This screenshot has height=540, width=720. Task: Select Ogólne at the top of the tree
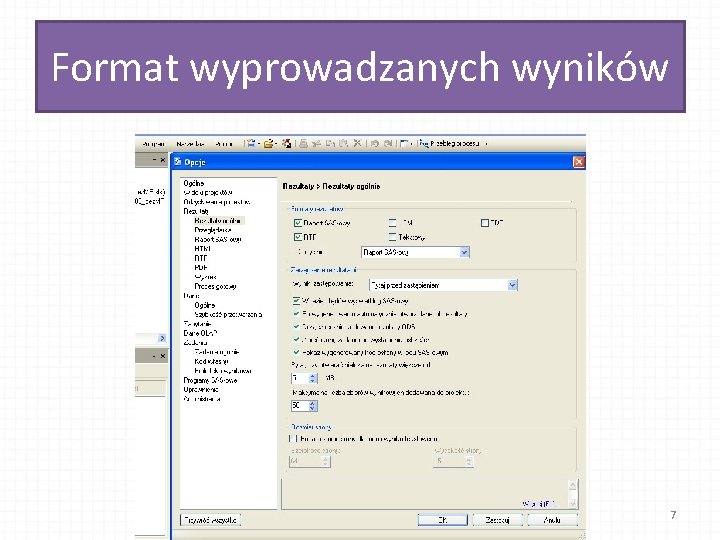(x=194, y=183)
